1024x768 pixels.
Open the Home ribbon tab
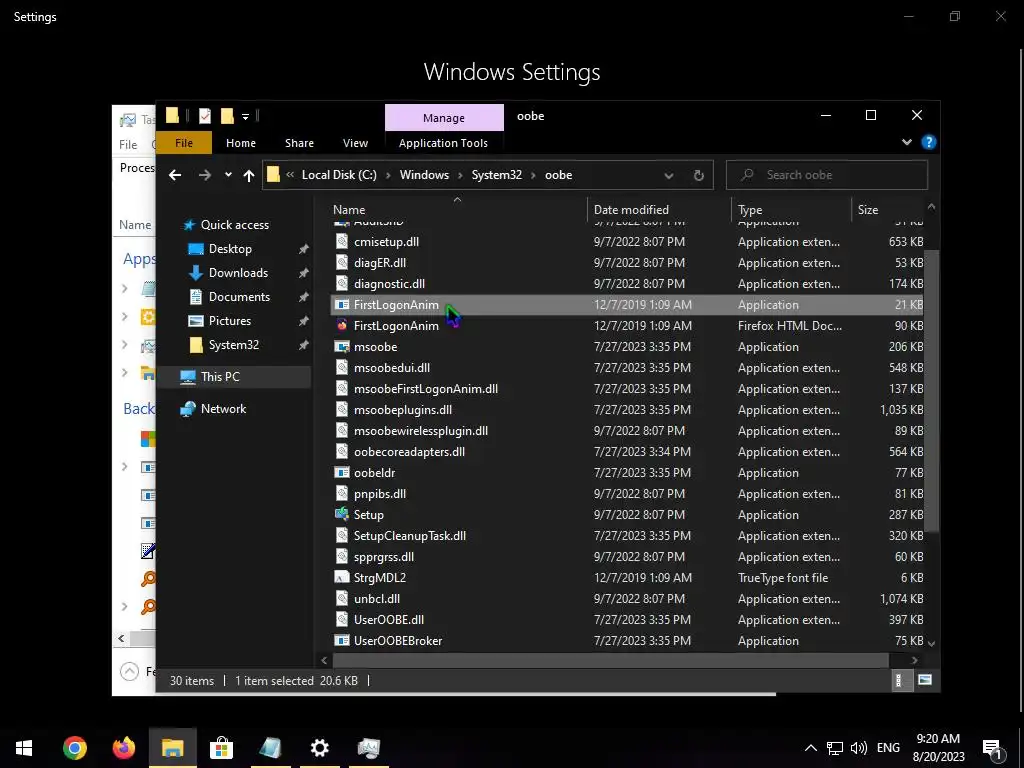coord(241,143)
